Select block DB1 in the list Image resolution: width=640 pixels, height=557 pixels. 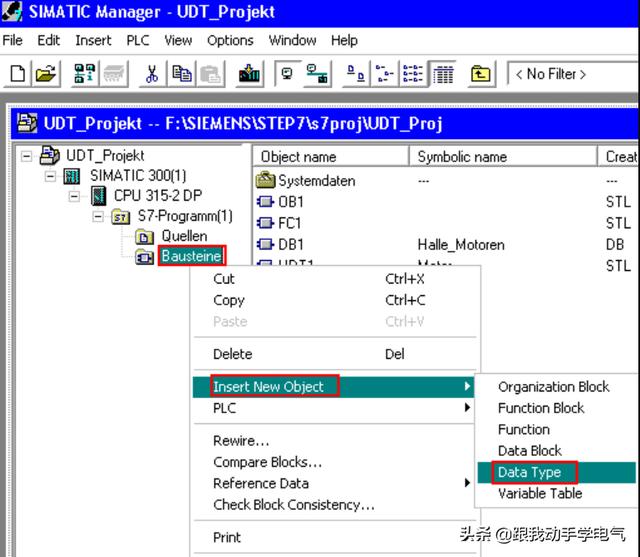tap(291, 244)
